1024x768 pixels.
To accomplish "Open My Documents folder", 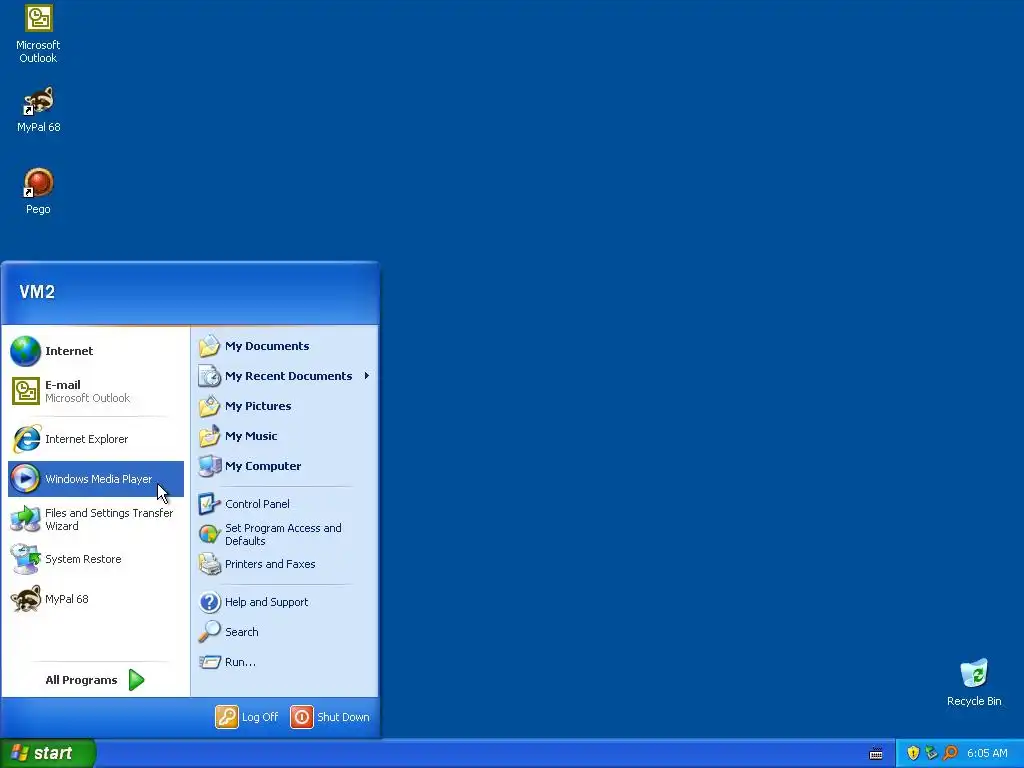I will point(285,346).
